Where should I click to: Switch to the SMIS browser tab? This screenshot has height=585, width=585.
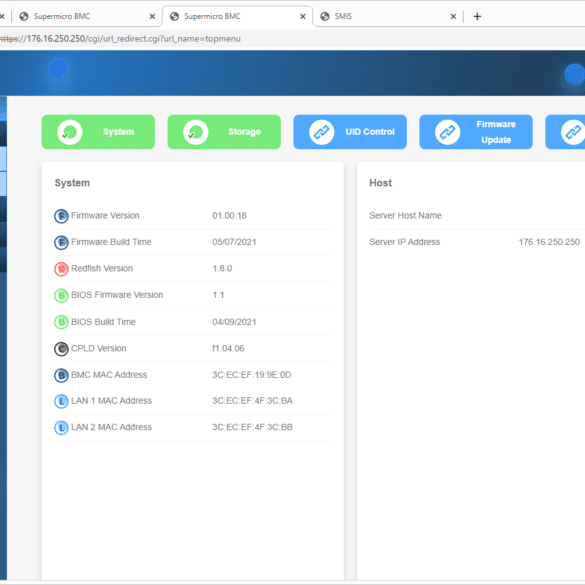(388, 16)
